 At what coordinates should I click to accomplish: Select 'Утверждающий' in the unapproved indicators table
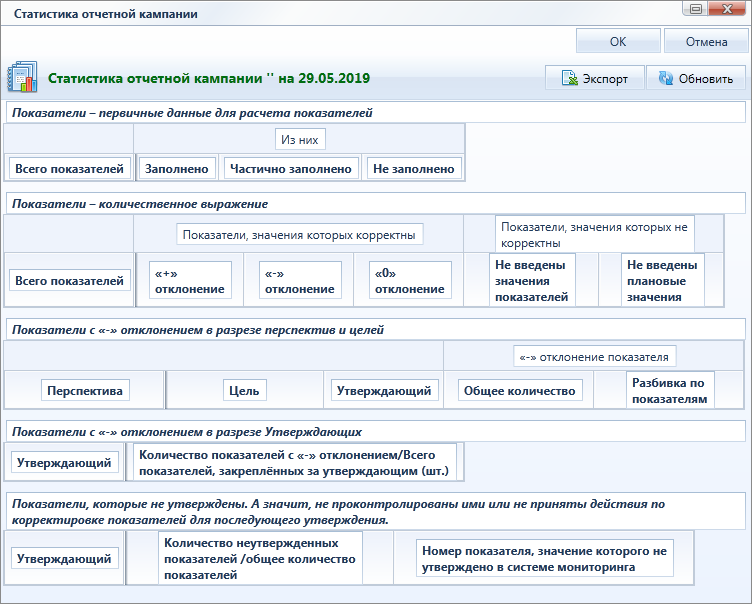pyautogui.click(x=64, y=558)
